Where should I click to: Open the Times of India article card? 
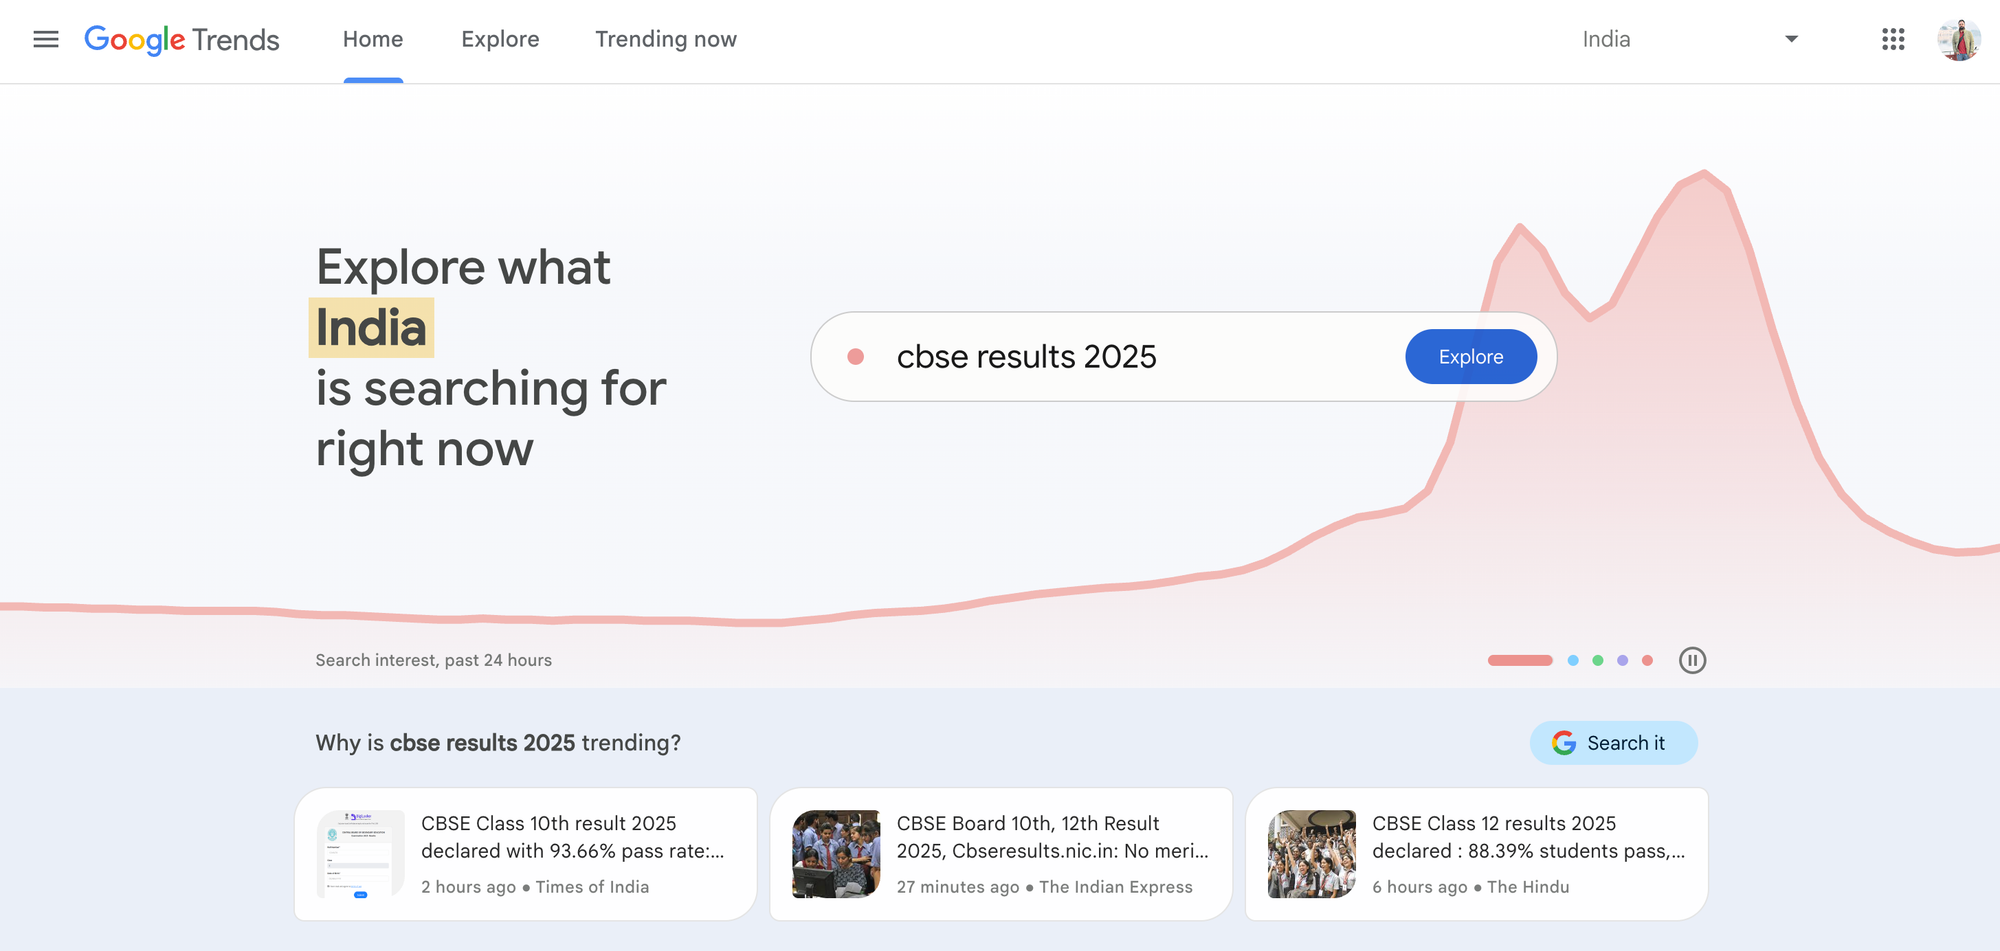pos(526,853)
